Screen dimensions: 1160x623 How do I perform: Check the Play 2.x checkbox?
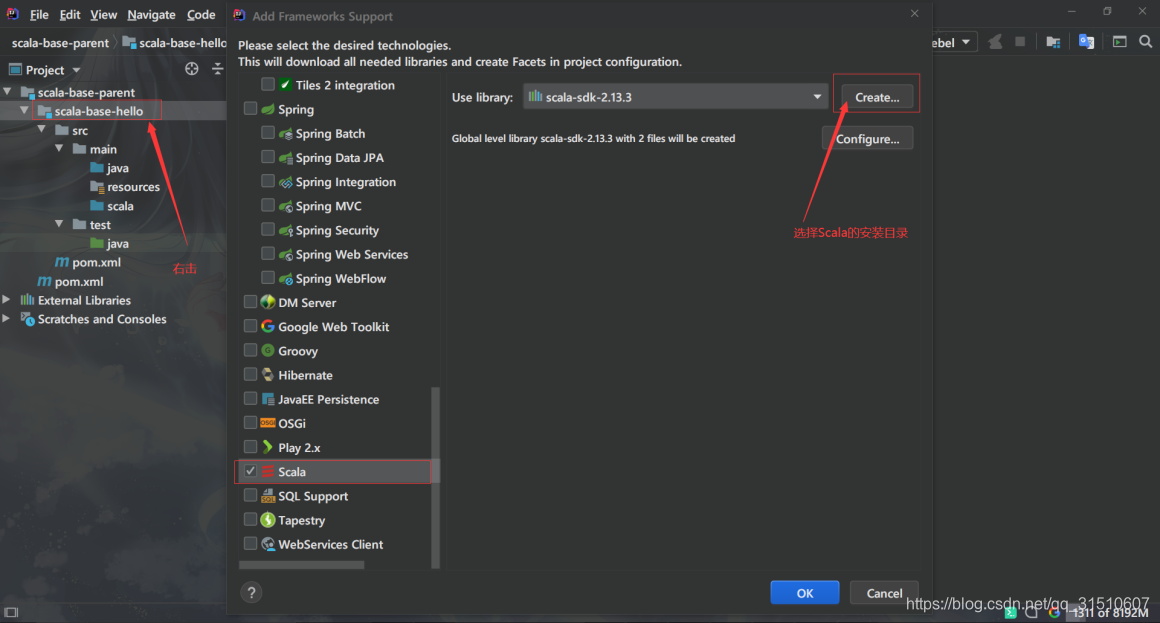click(x=251, y=447)
